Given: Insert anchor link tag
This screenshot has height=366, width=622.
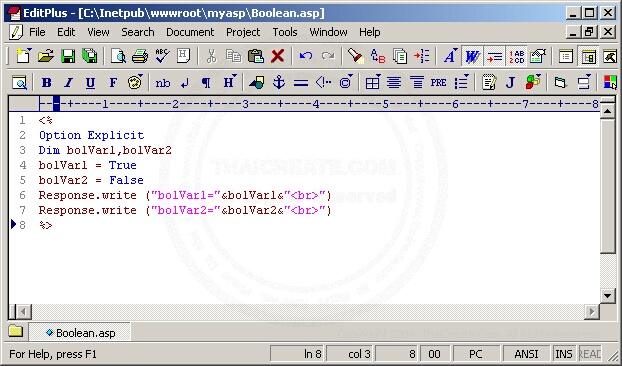Looking at the screenshot, I should 279,83.
